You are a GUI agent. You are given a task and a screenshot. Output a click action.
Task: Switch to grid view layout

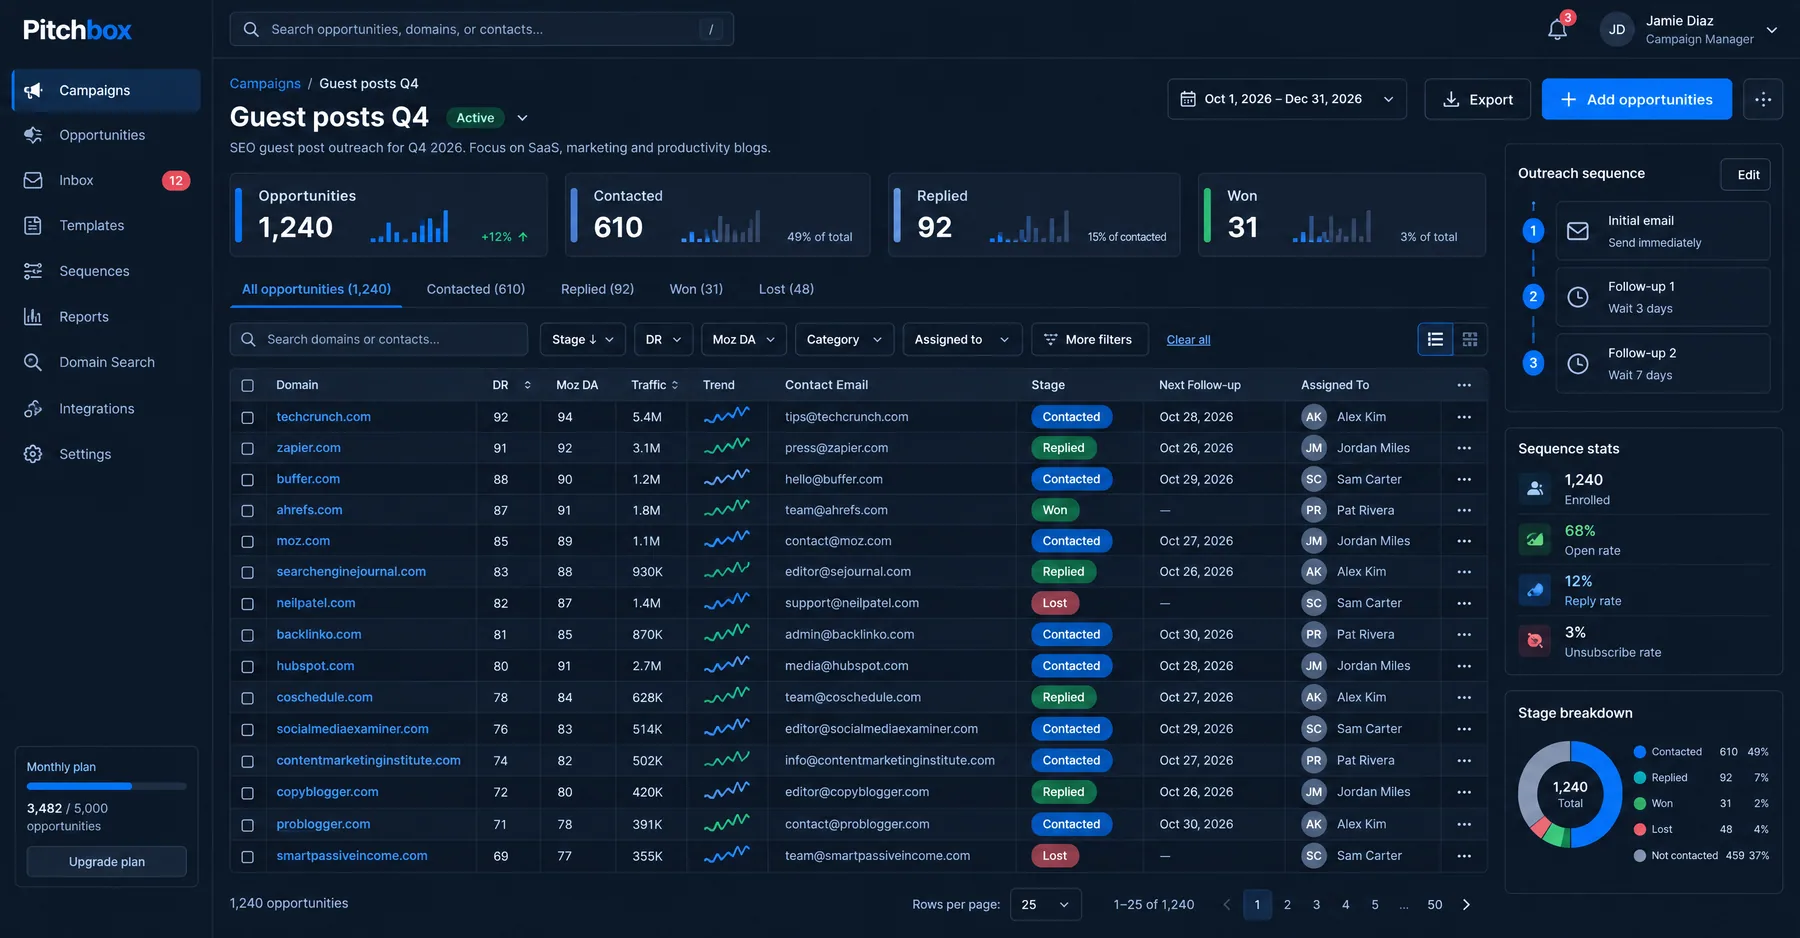coord(1470,340)
